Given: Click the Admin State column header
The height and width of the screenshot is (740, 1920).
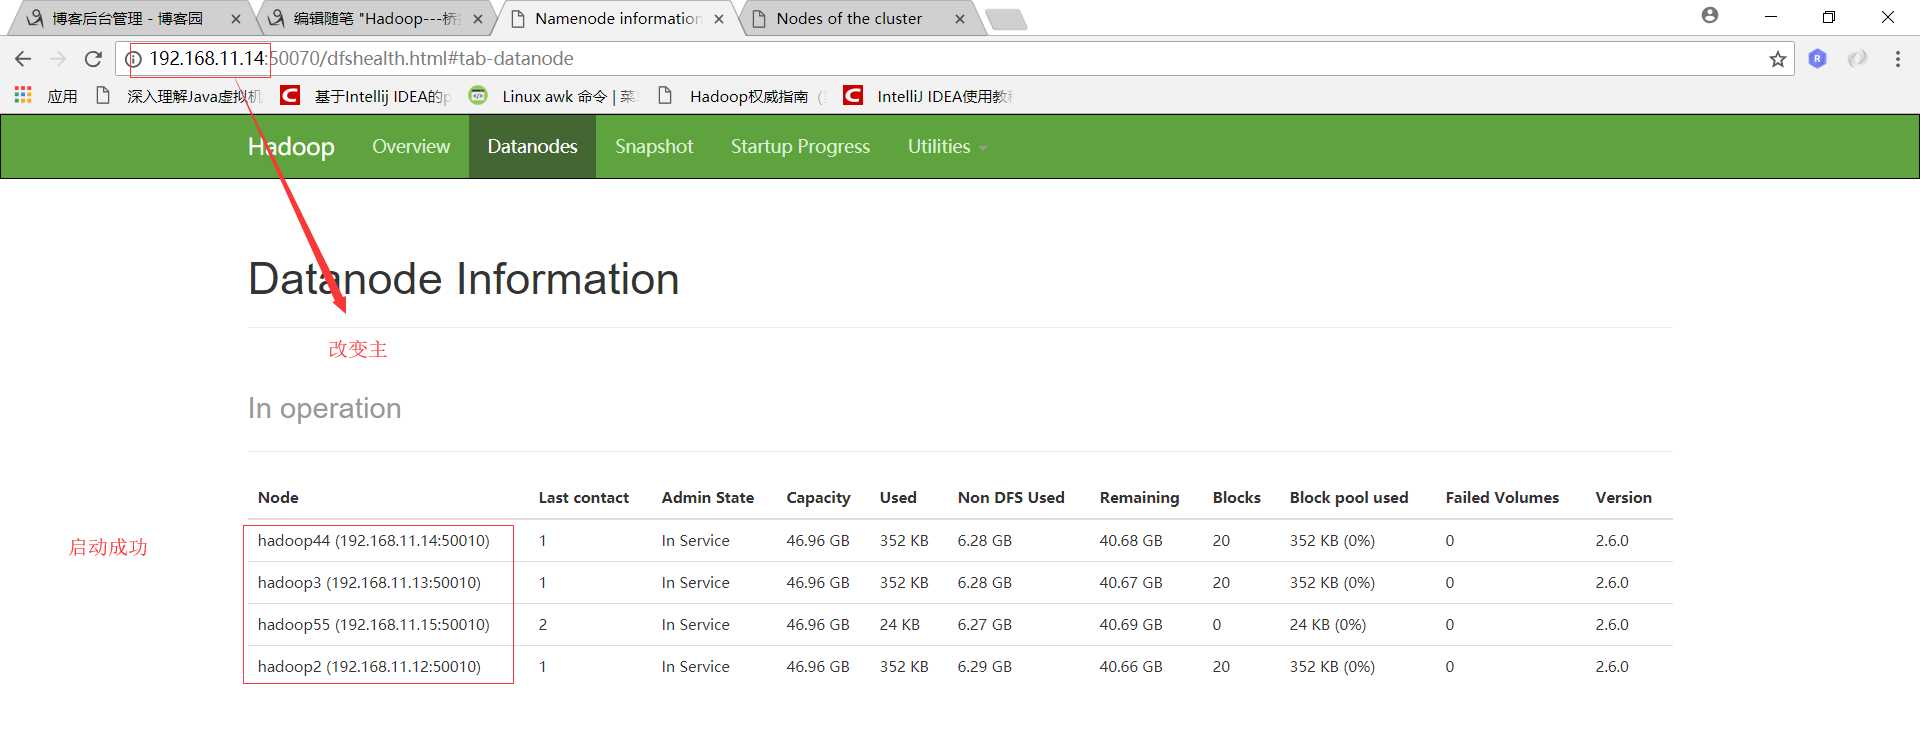Looking at the screenshot, I should pos(707,497).
